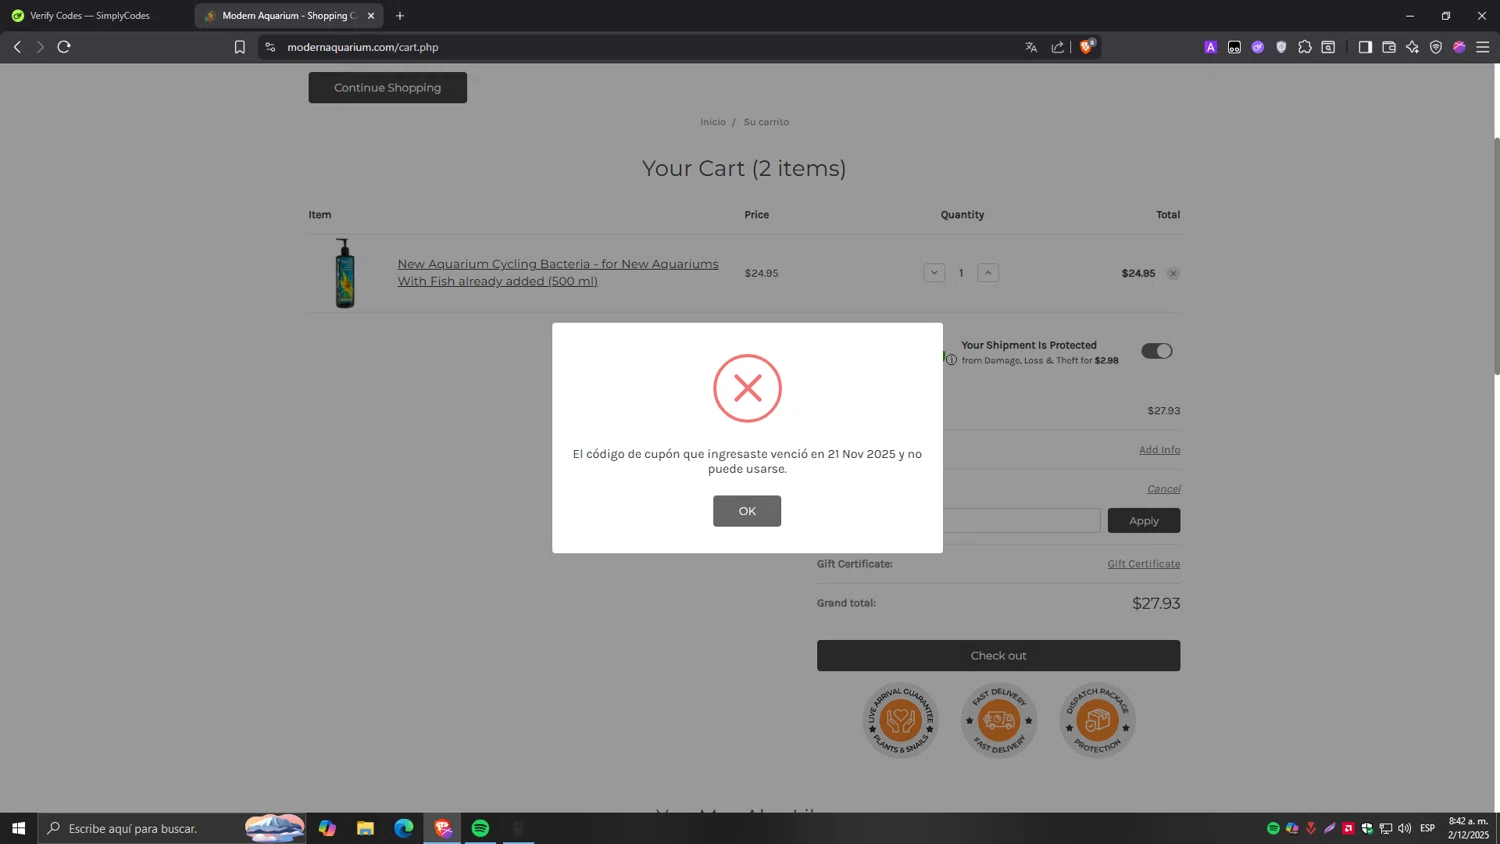This screenshot has width=1500, height=844.
Task: Open File Explorer from the taskbar
Action: click(x=365, y=828)
